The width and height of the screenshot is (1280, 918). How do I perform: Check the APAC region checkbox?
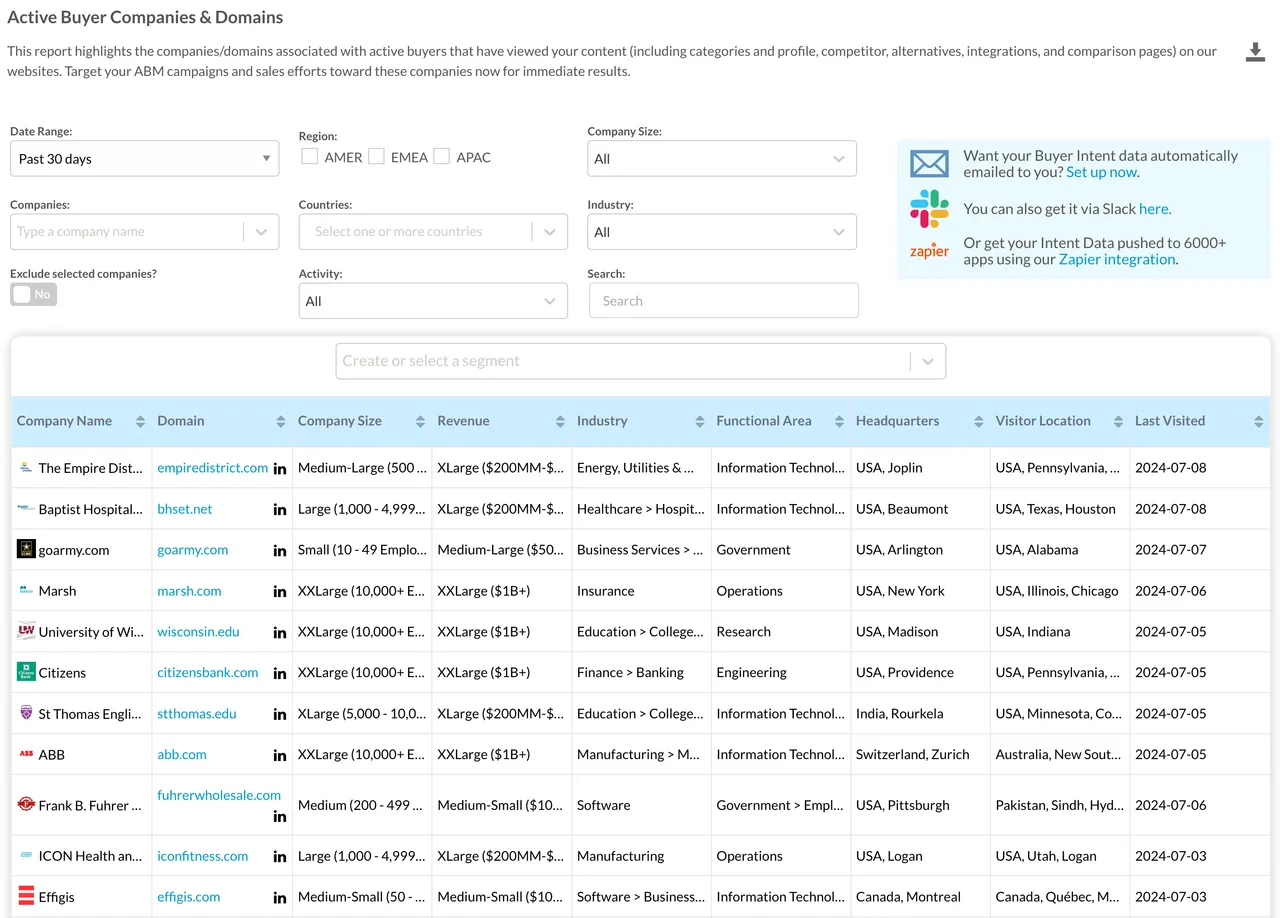(441, 156)
